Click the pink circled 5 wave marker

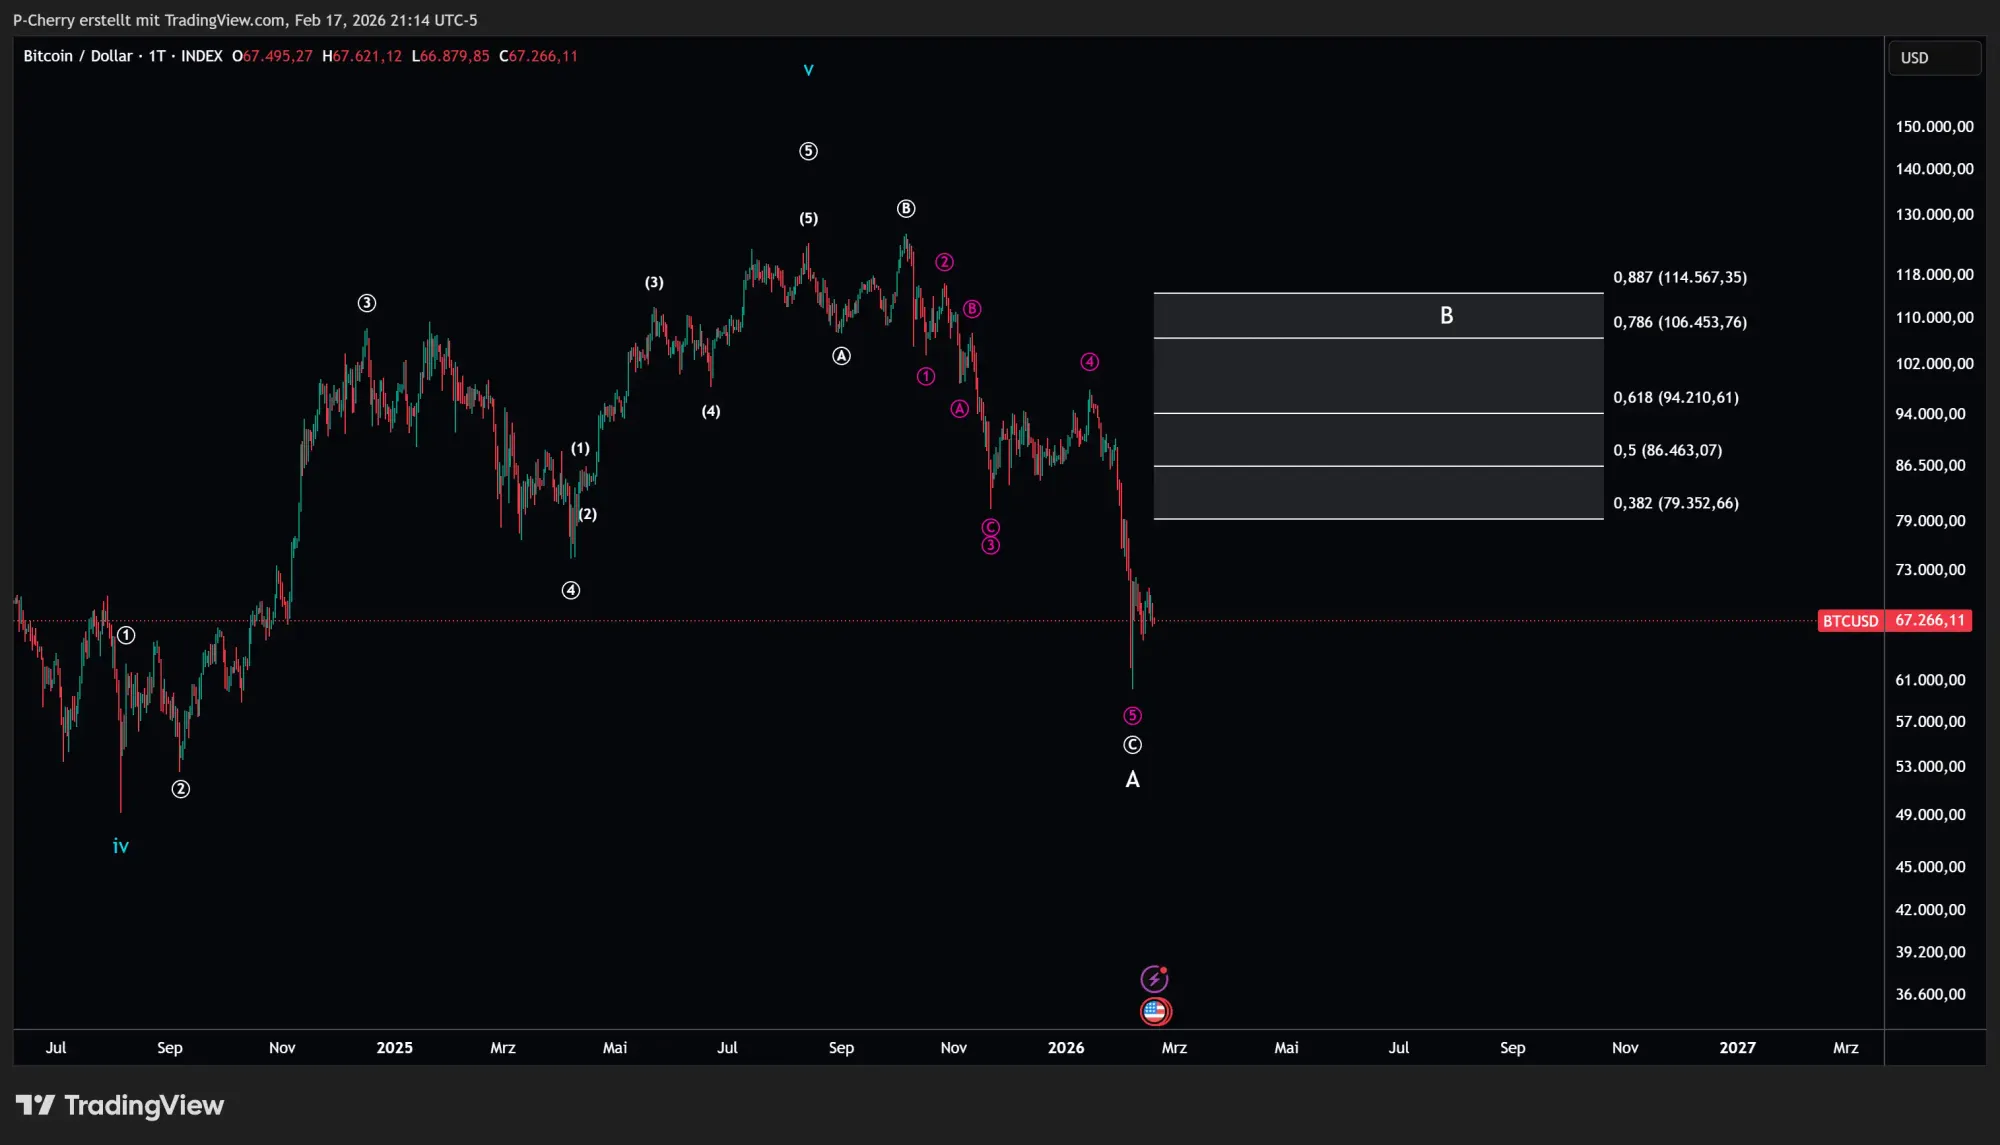pyautogui.click(x=1132, y=716)
